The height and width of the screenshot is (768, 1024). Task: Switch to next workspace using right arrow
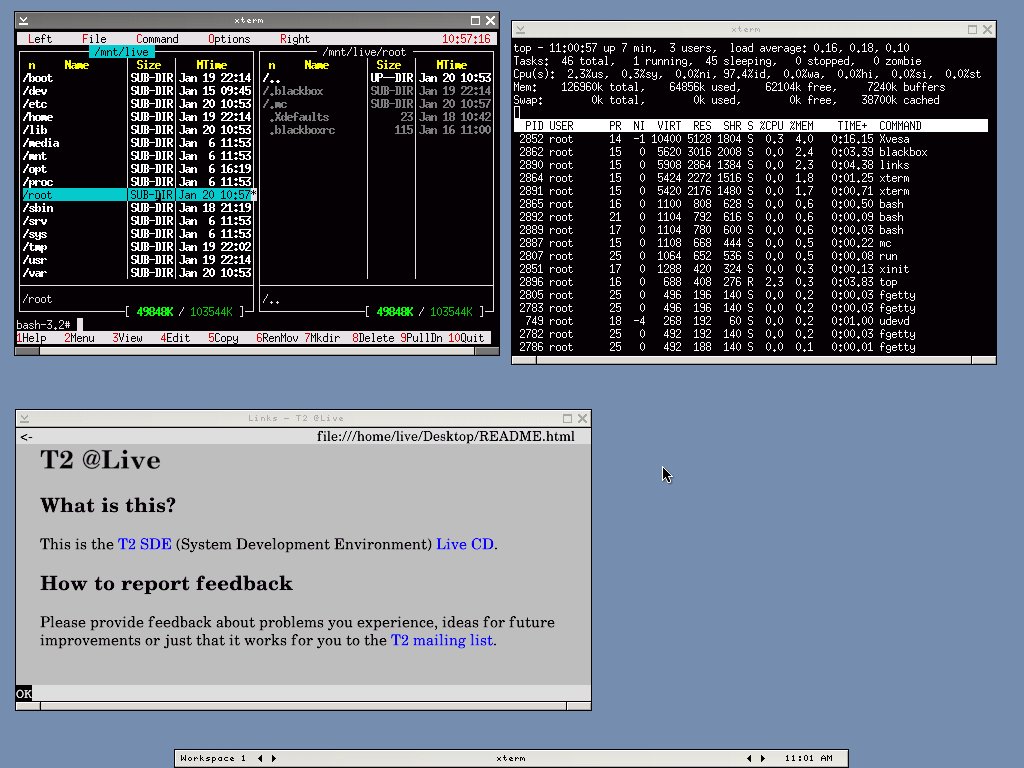coord(274,758)
